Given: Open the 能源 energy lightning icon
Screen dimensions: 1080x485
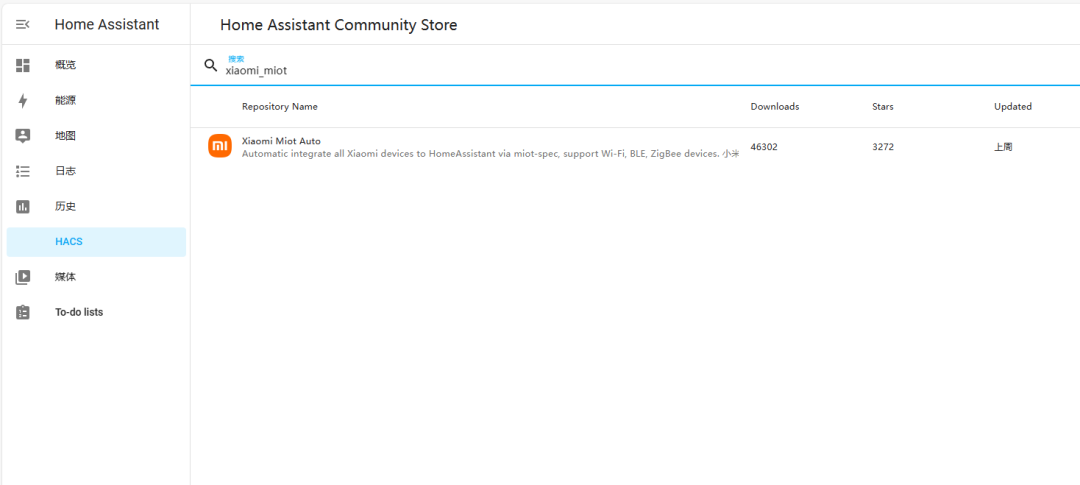Looking at the screenshot, I should point(23,101).
